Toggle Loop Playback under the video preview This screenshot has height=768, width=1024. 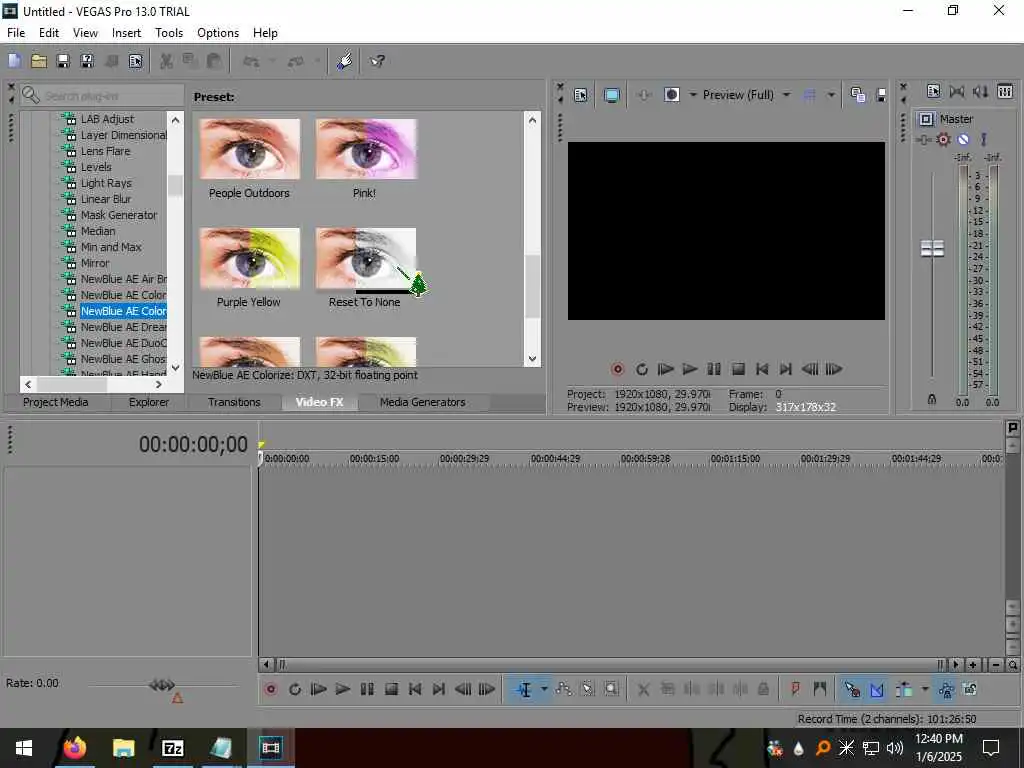point(641,370)
